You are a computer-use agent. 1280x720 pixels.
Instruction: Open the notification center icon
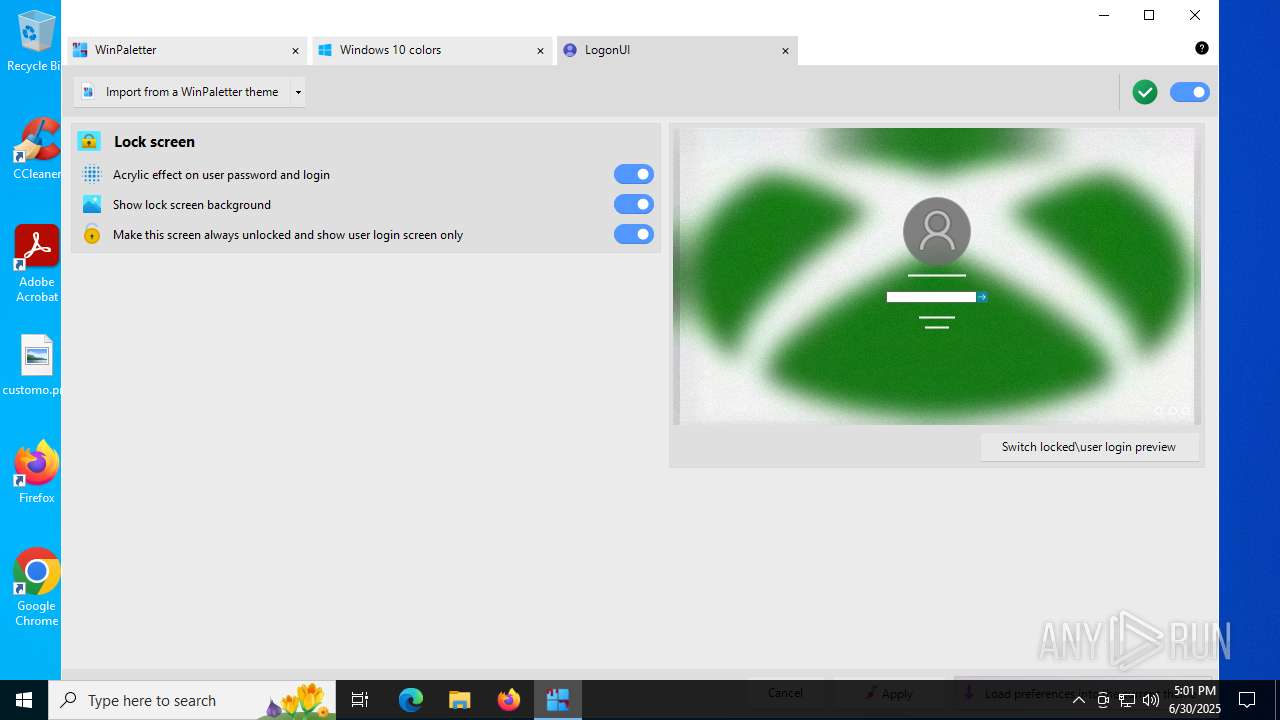point(1247,700)
